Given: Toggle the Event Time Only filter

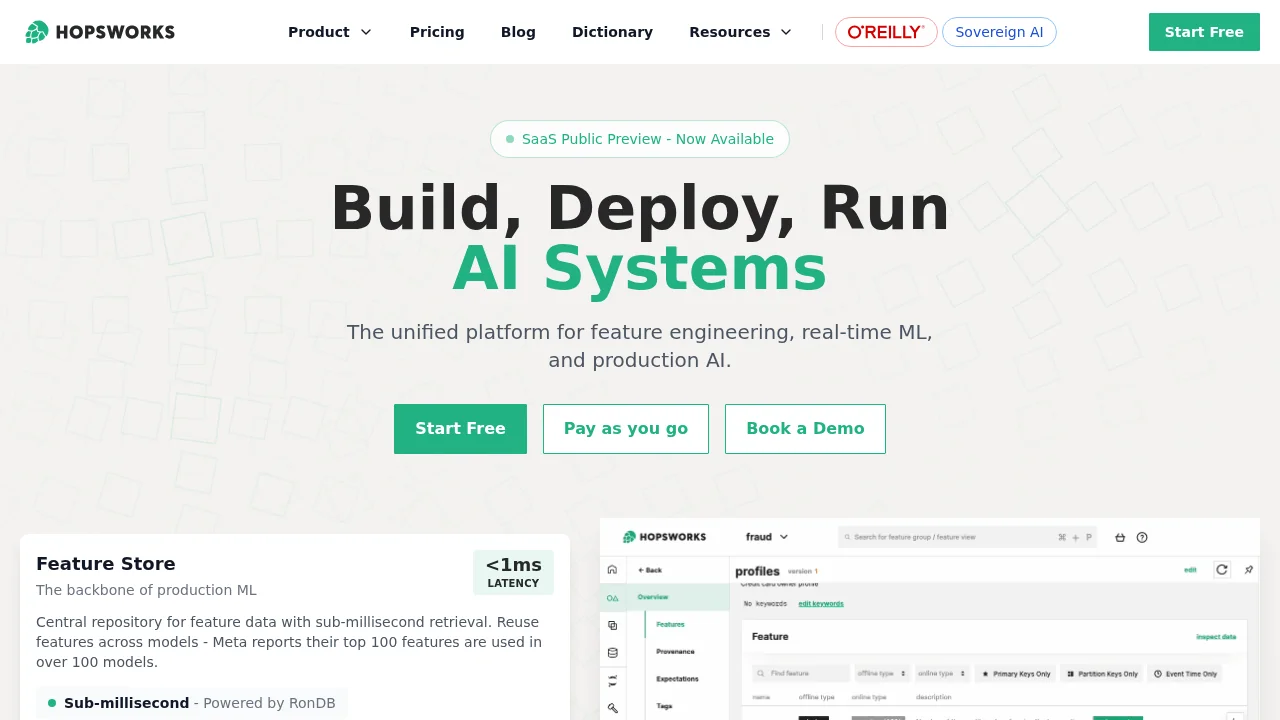Looking at the screenshot, I should [x=1186, y=673].
